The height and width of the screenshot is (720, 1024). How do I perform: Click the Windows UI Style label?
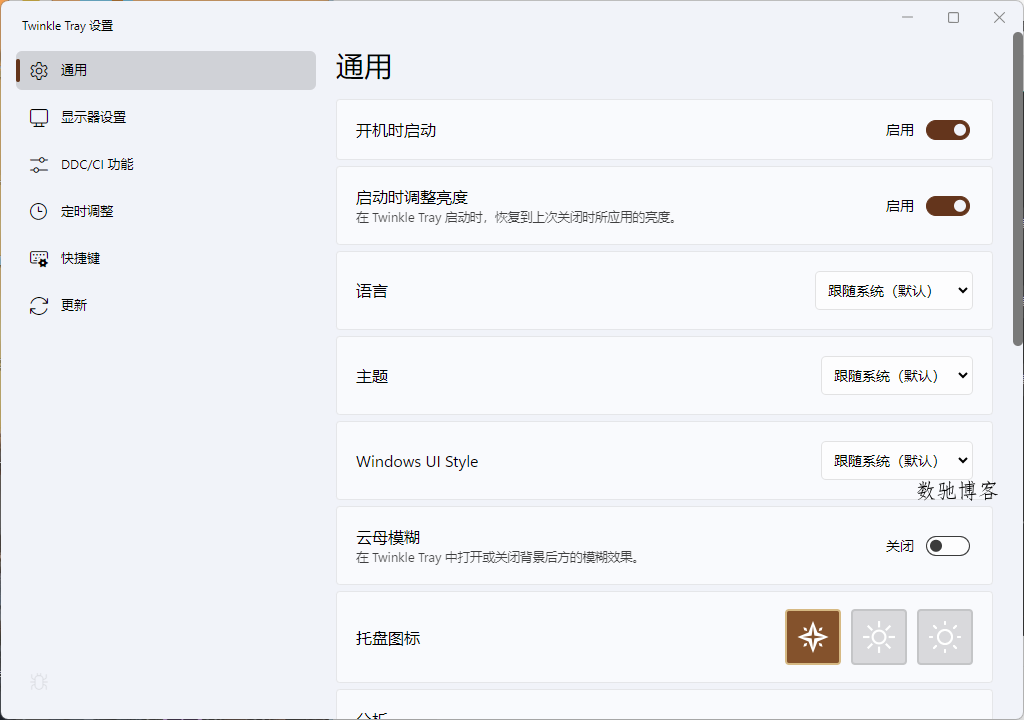pyautogui.click(x=417, y=462)
